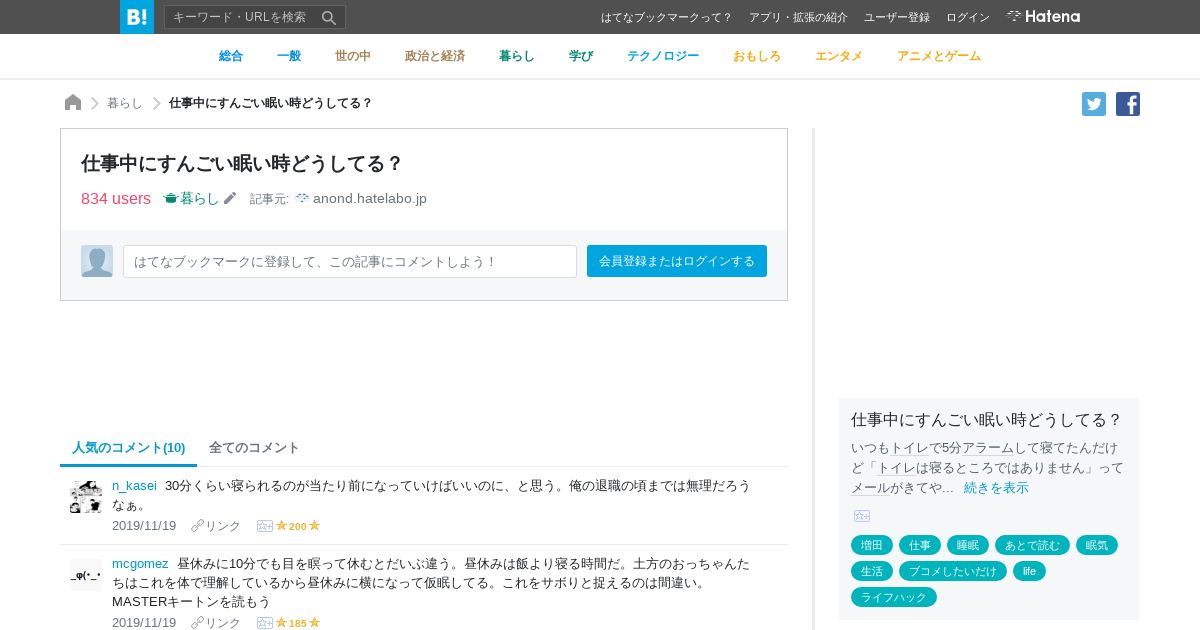Click the リンク permalink on mcgomez's comment
Viewport: 1200px width, 630px height.
tap(223, 623)
